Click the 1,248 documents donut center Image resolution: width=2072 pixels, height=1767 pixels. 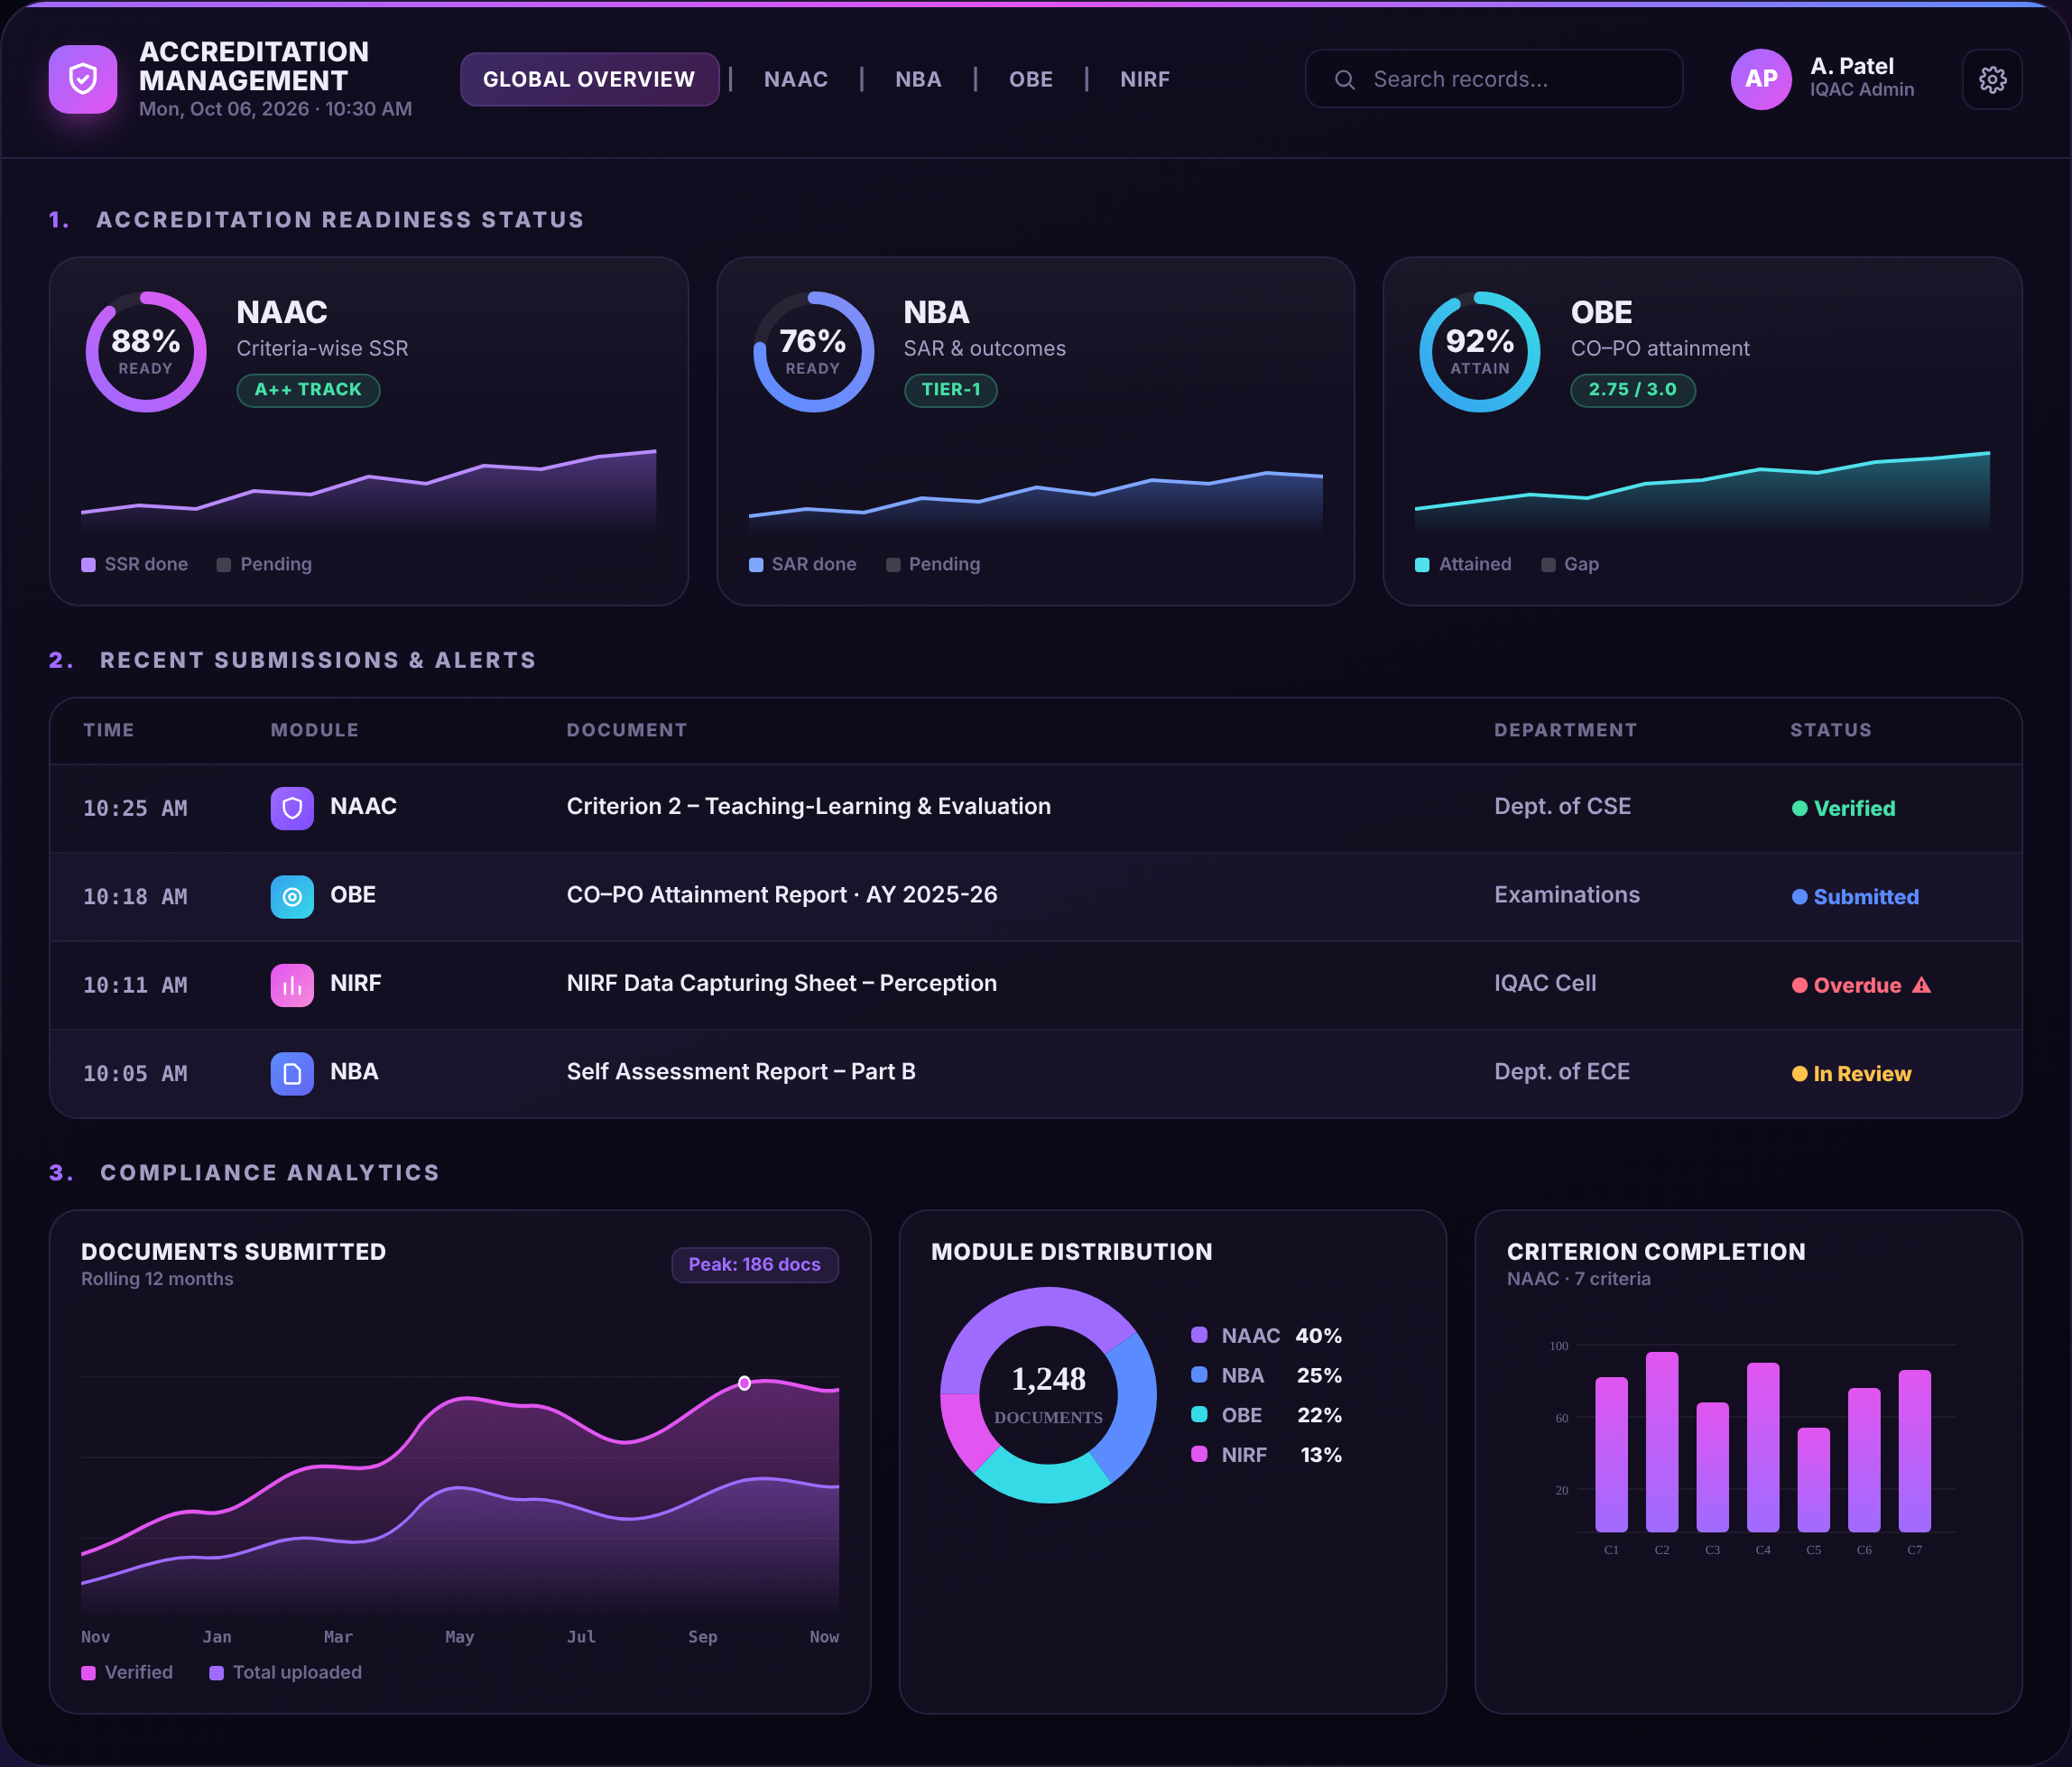[x=1048, y=1395]
